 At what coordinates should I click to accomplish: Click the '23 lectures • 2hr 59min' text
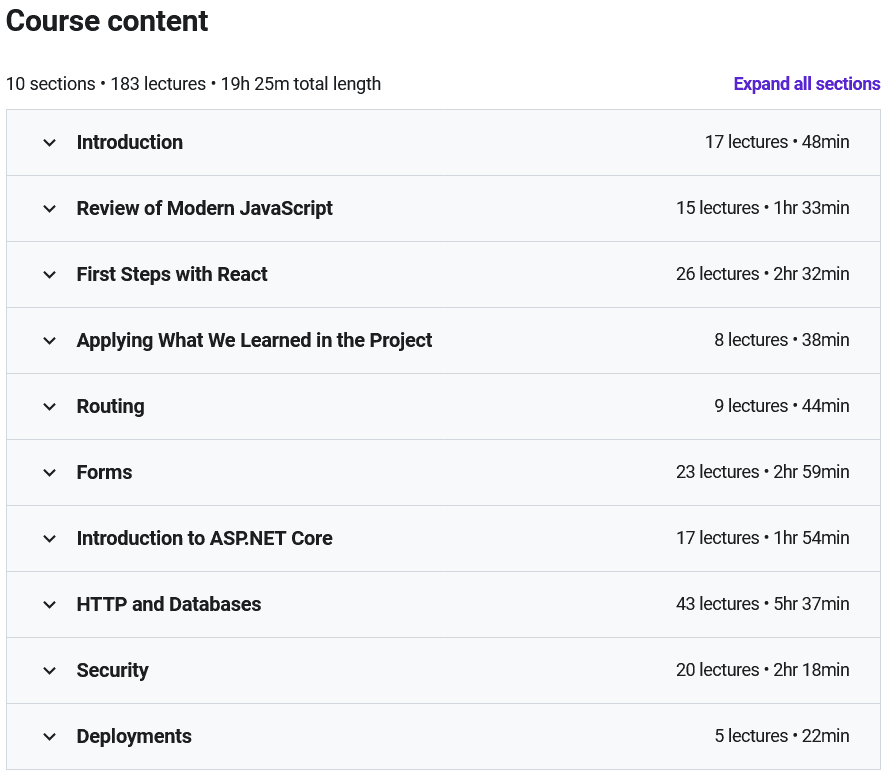(x=763, y=472)
